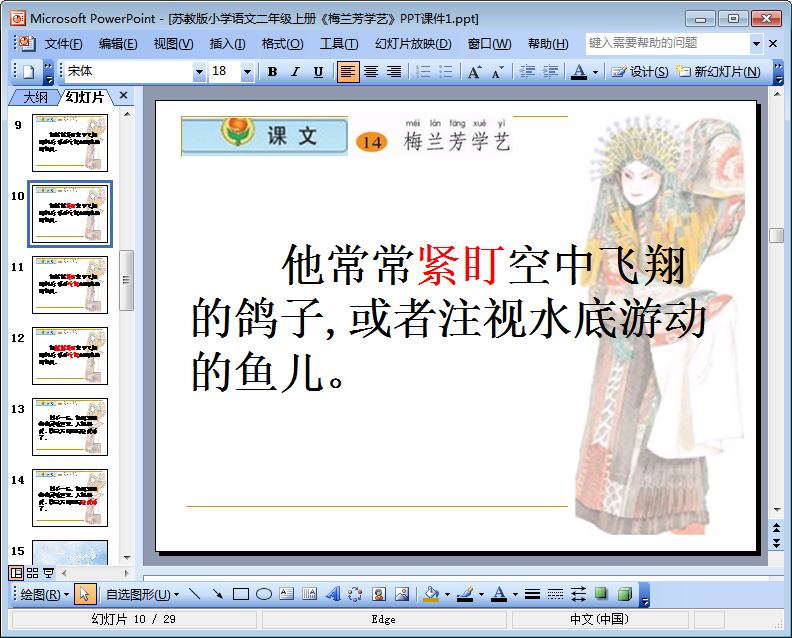Choose the Select Objects arrow tool
The width and height of the screenshot is (792, 638).
84,595
